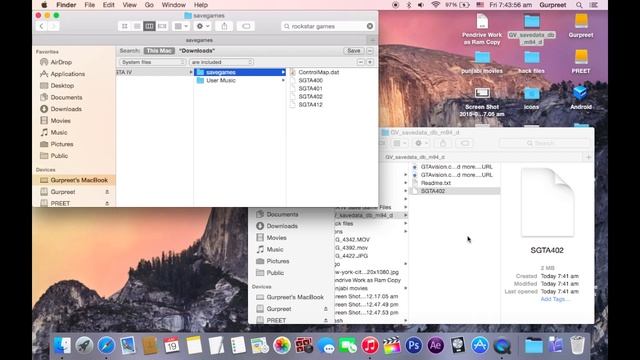Open Spotlight search in menu bar
Image resolution: width=640 pixels, height=360 pixels.
point(579,5)
